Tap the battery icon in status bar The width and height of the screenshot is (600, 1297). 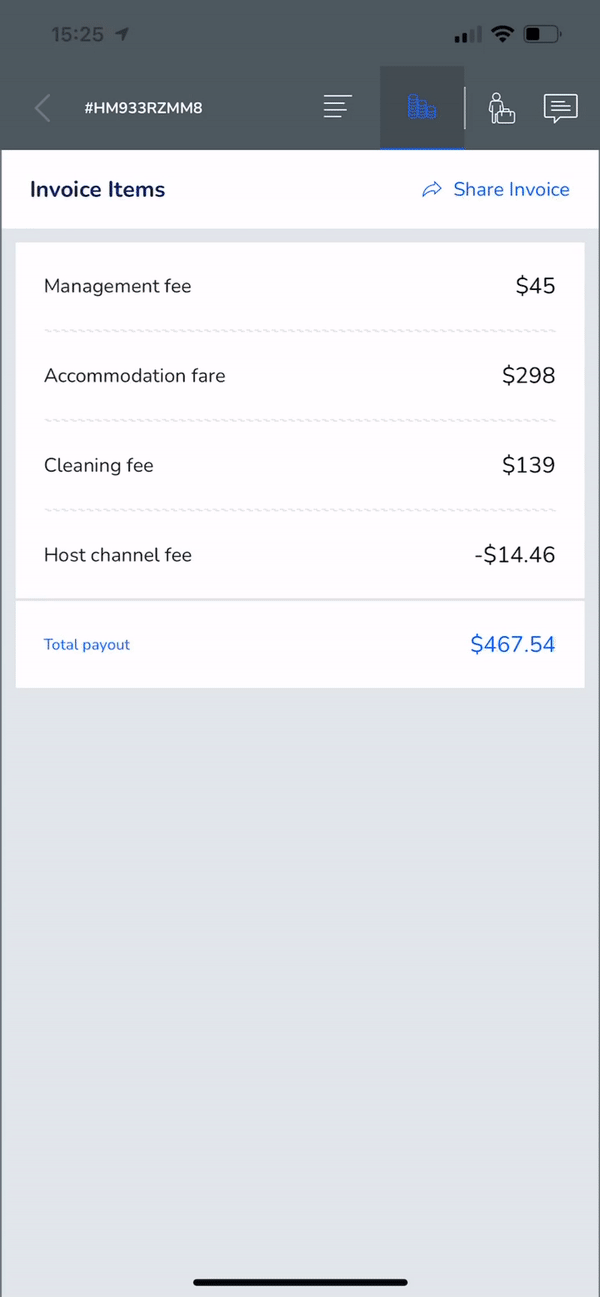pos(542,33)
